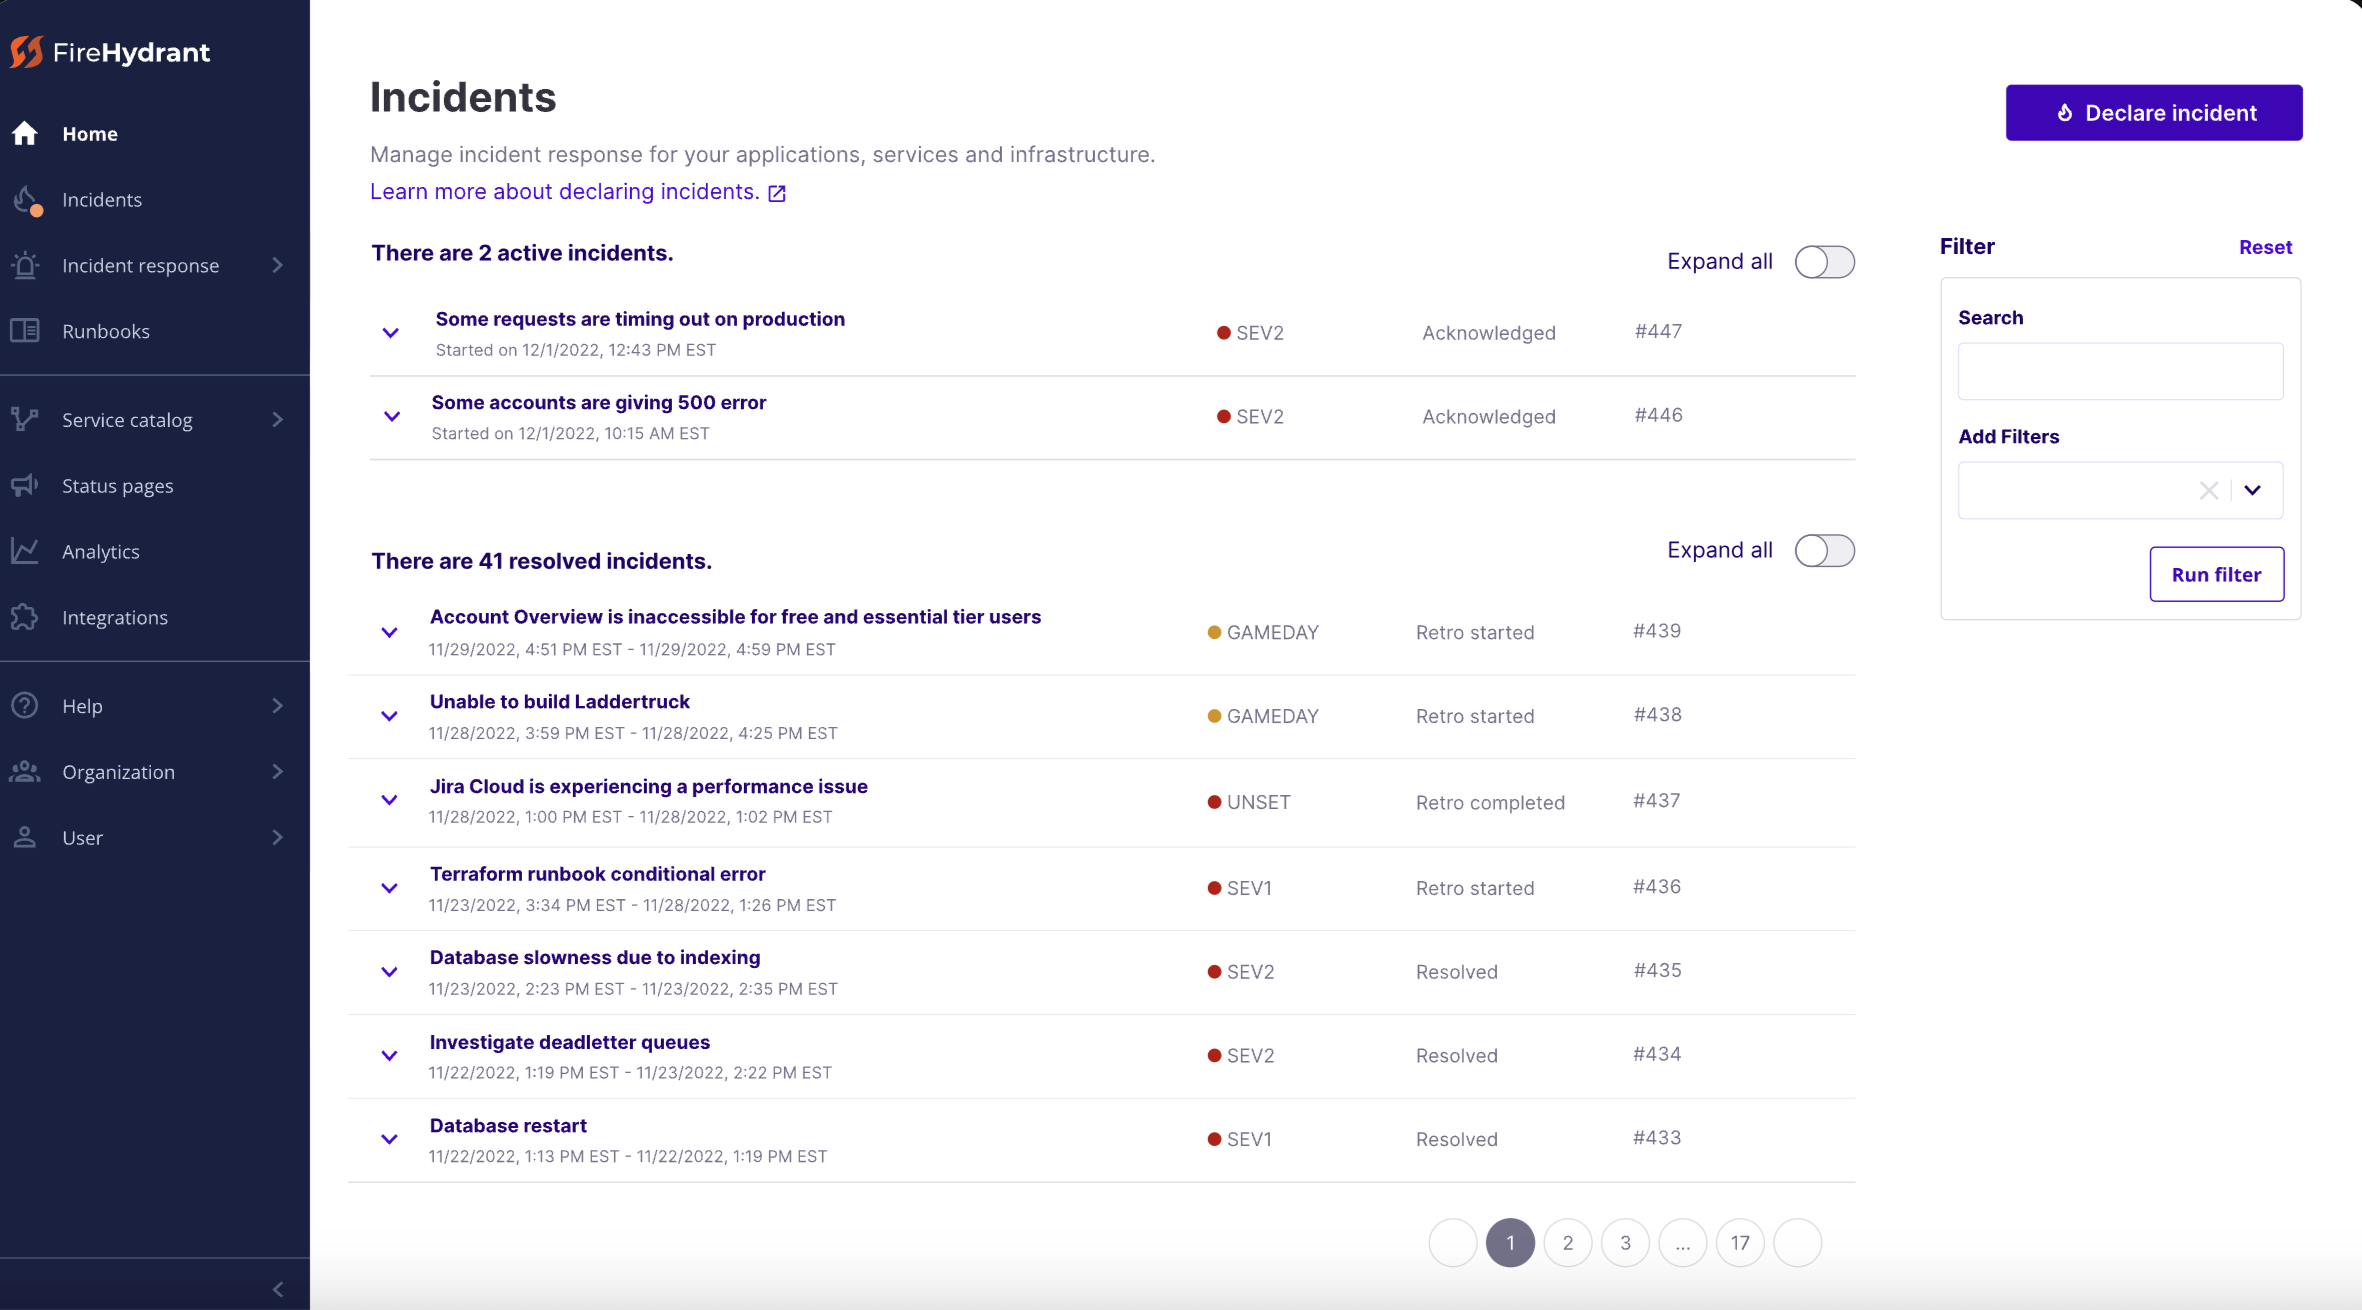Go to pagination page 2
The width and height of the screenshot is (2362, 1310).
[x=1568, y=1243]
